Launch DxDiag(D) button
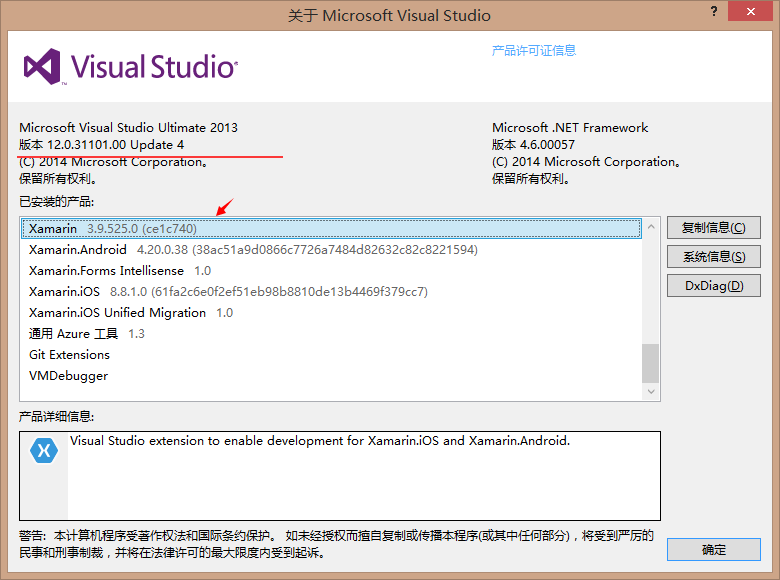780x580 pixels. click(713, 286)
